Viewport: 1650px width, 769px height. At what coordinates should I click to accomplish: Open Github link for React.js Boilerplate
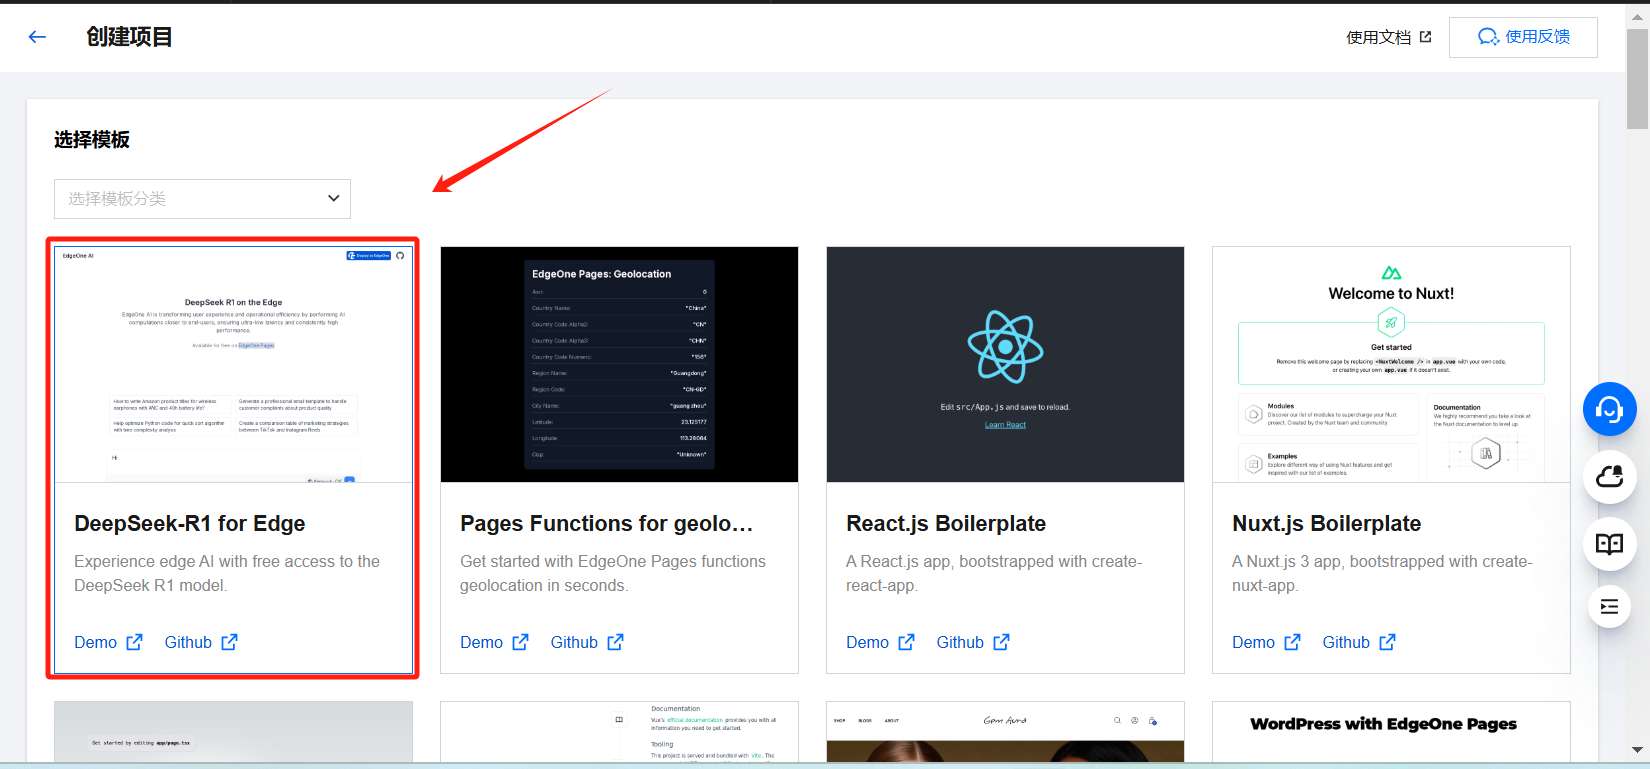[x=960, y=642]
